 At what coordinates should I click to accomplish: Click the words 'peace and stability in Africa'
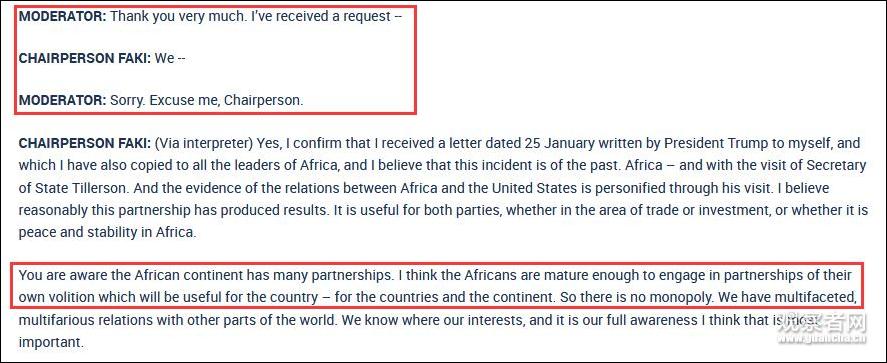point(107,232)
